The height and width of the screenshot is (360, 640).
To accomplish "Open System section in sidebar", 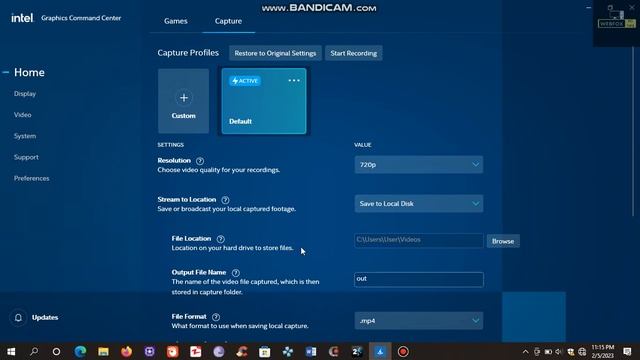I will tap(25, 136).
